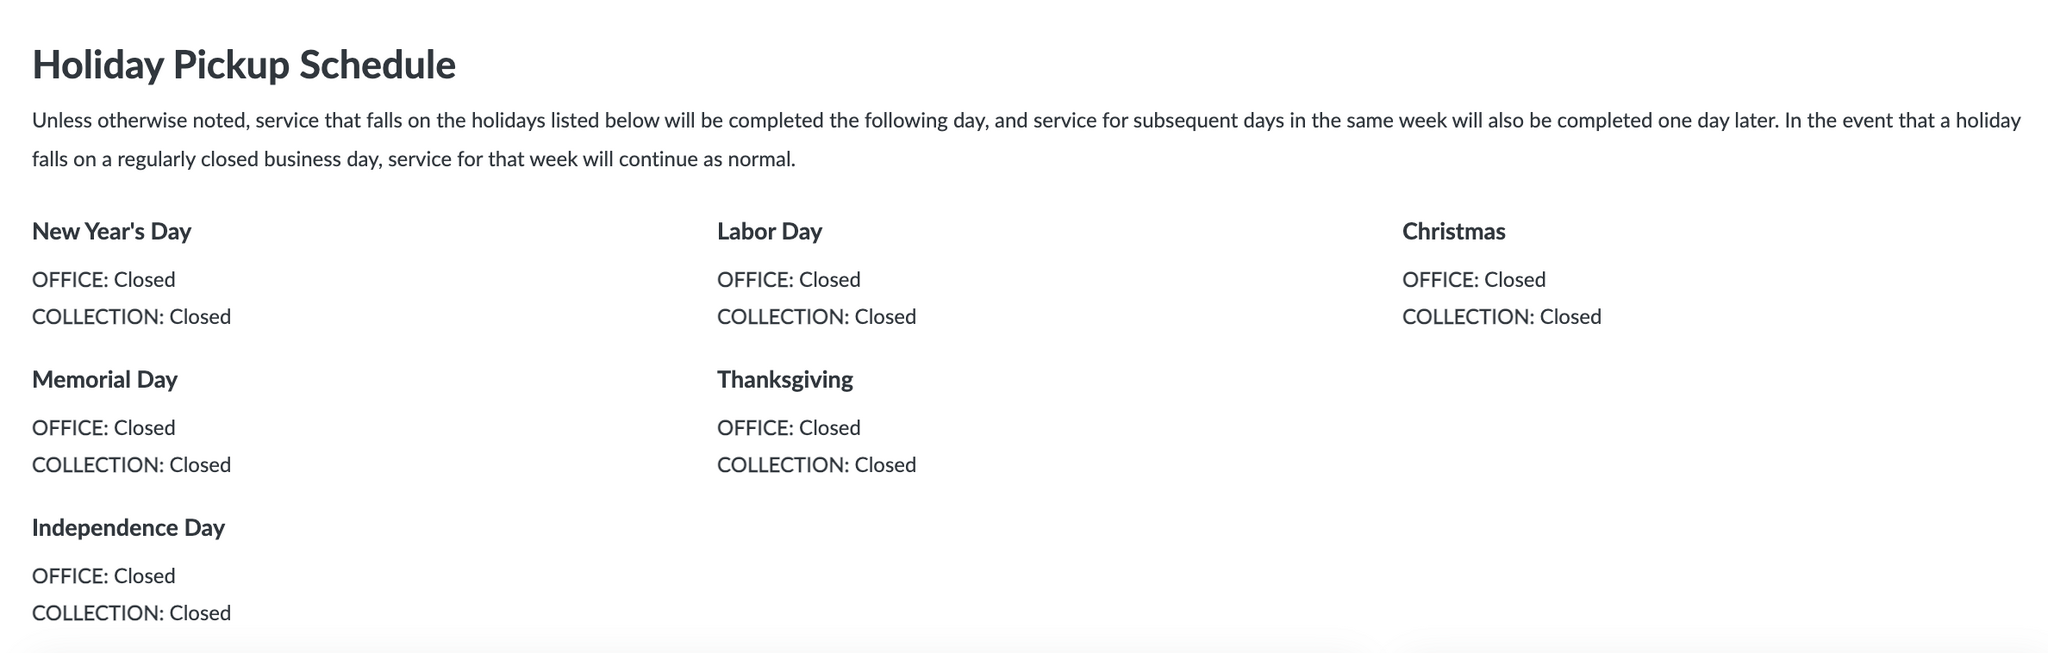Click COLLECTION status under Thanksgiving
2048x653 pixels.
point(816,465)
